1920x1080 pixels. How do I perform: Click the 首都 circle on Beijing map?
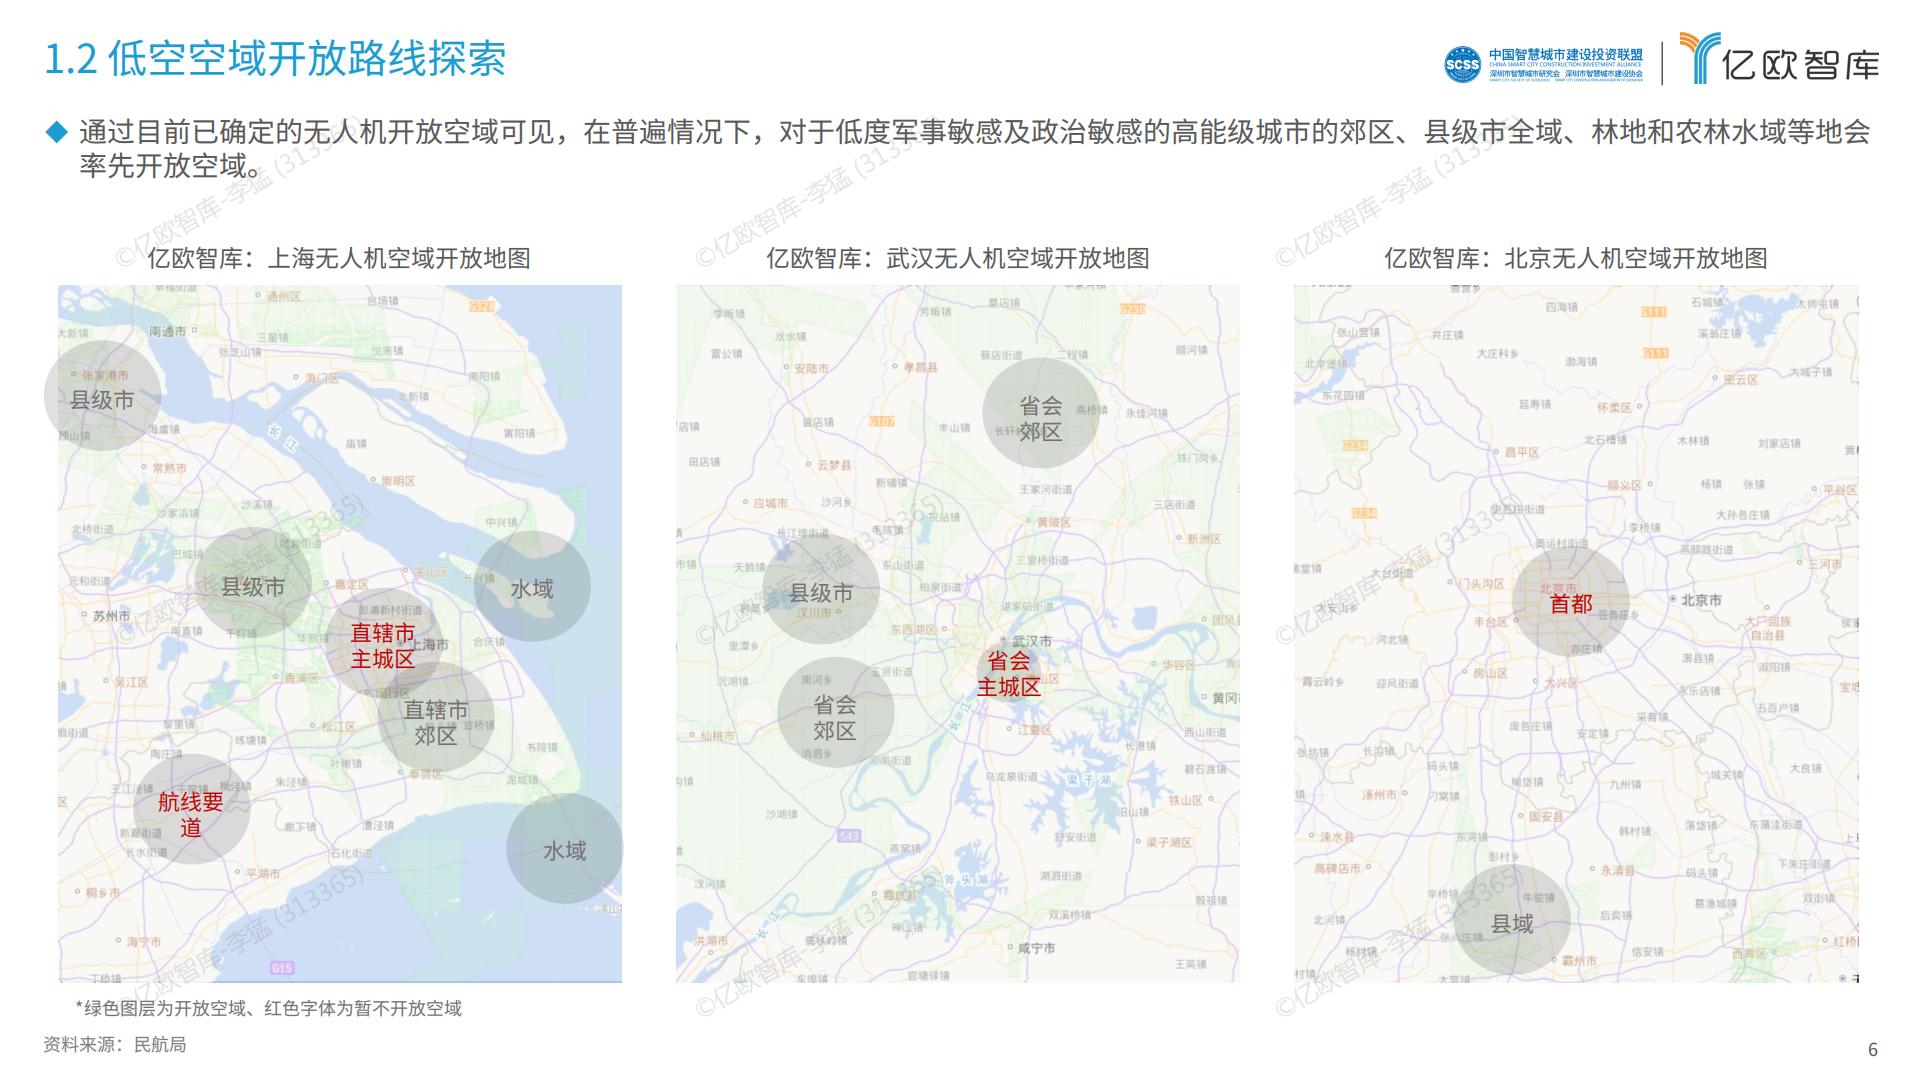(1570, 603)
